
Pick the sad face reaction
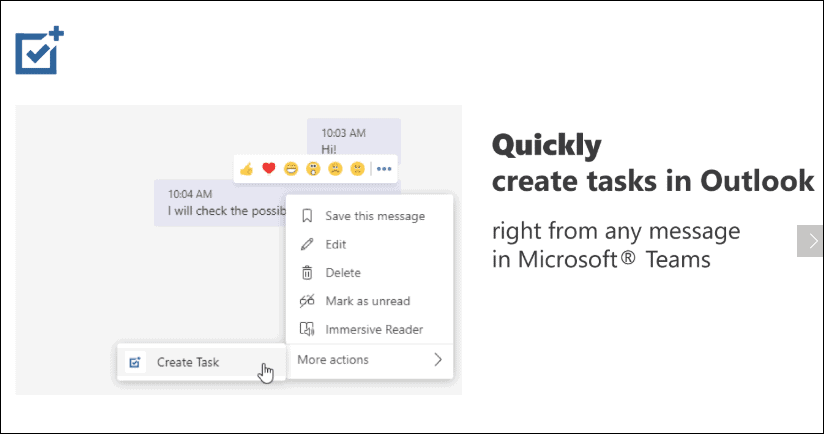point(335,169)
